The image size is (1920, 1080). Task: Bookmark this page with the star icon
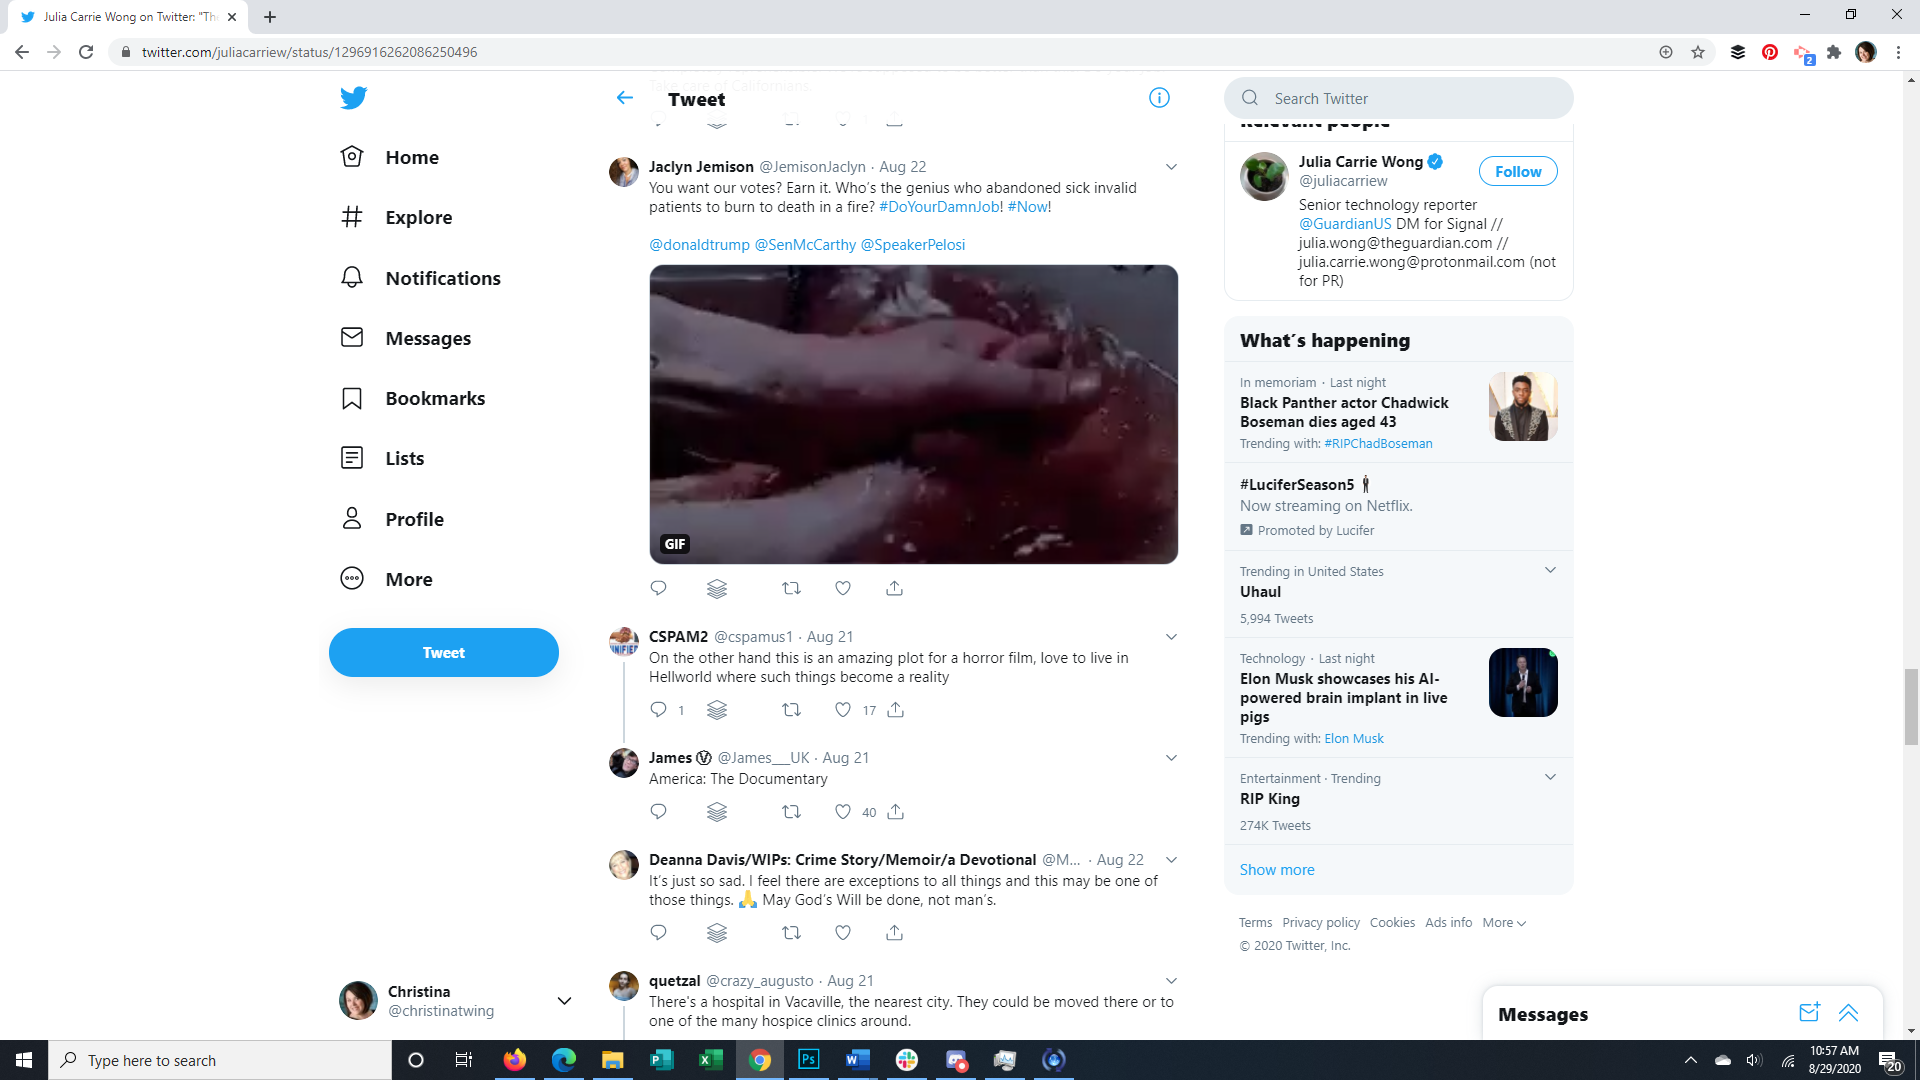[x=1698, y=52]
